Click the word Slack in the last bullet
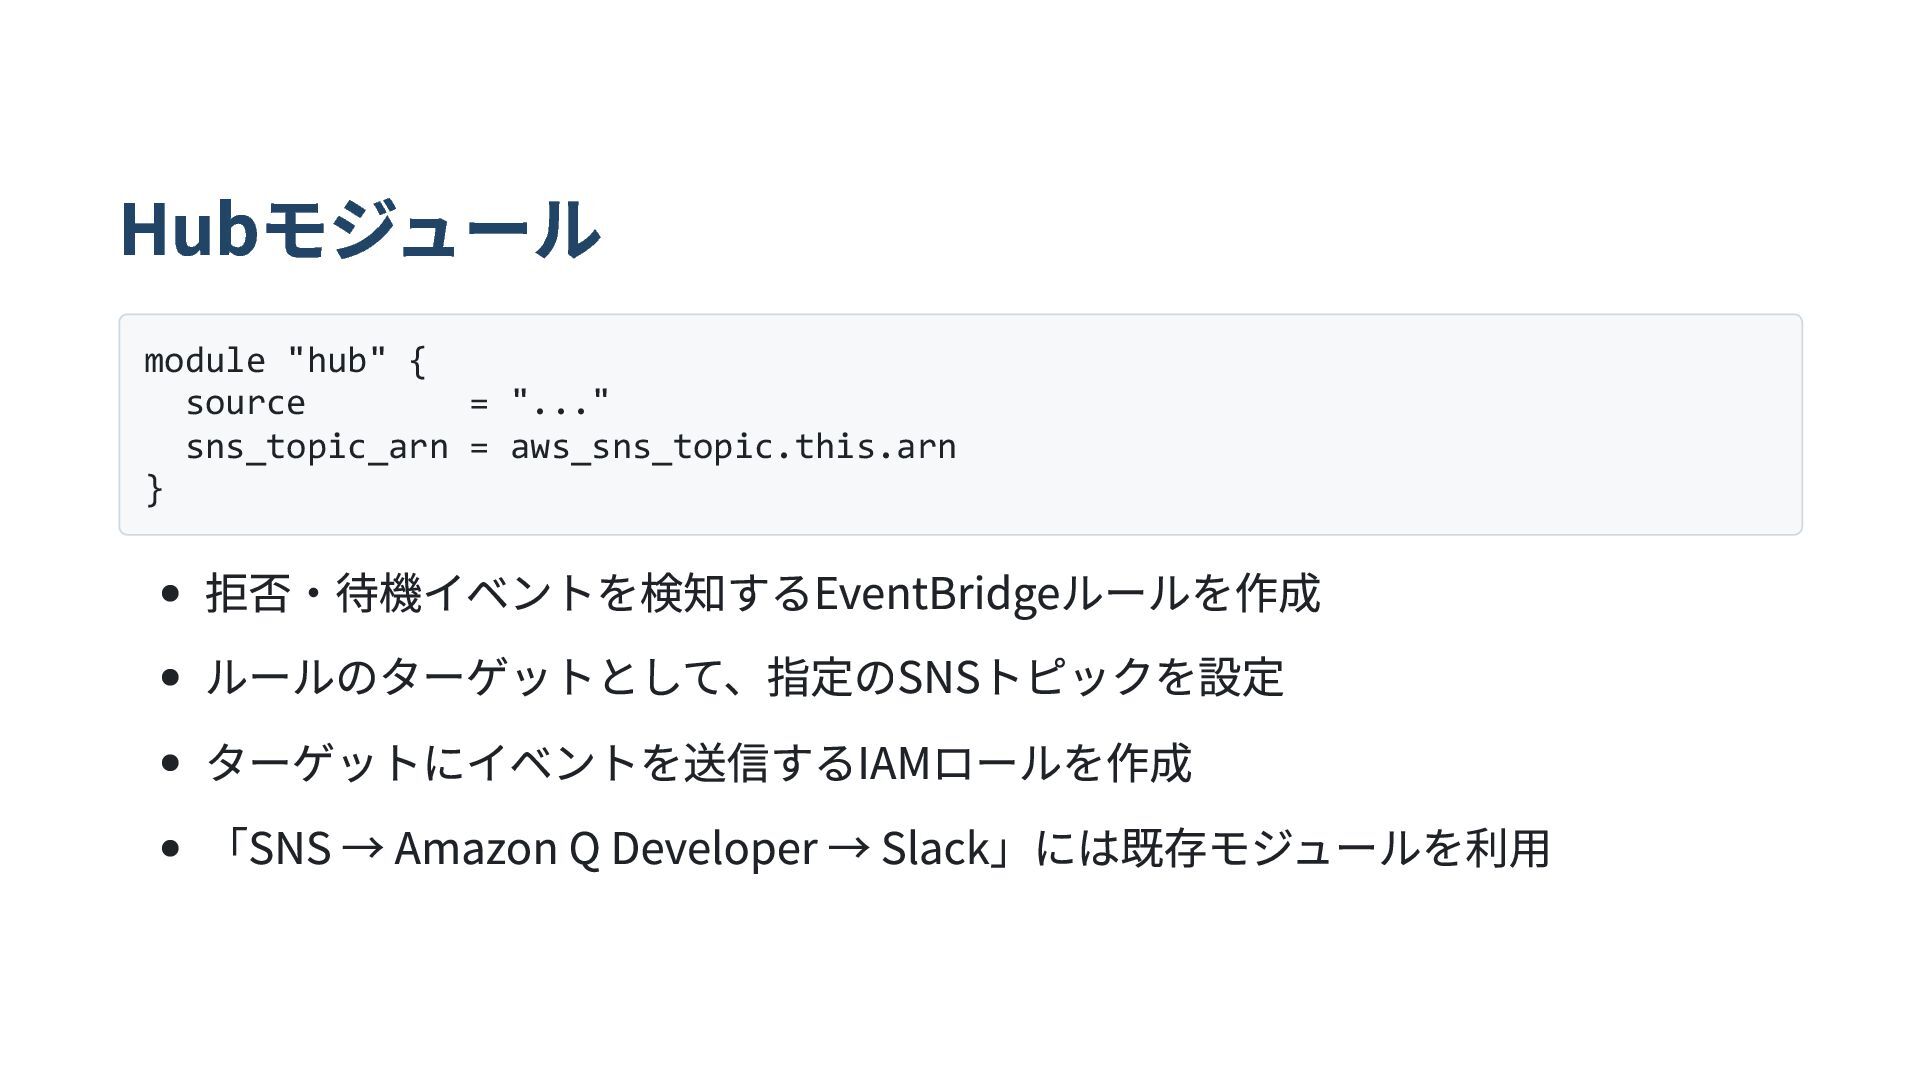Screen dimensions: 1920x1080 [x=935, y=848]
